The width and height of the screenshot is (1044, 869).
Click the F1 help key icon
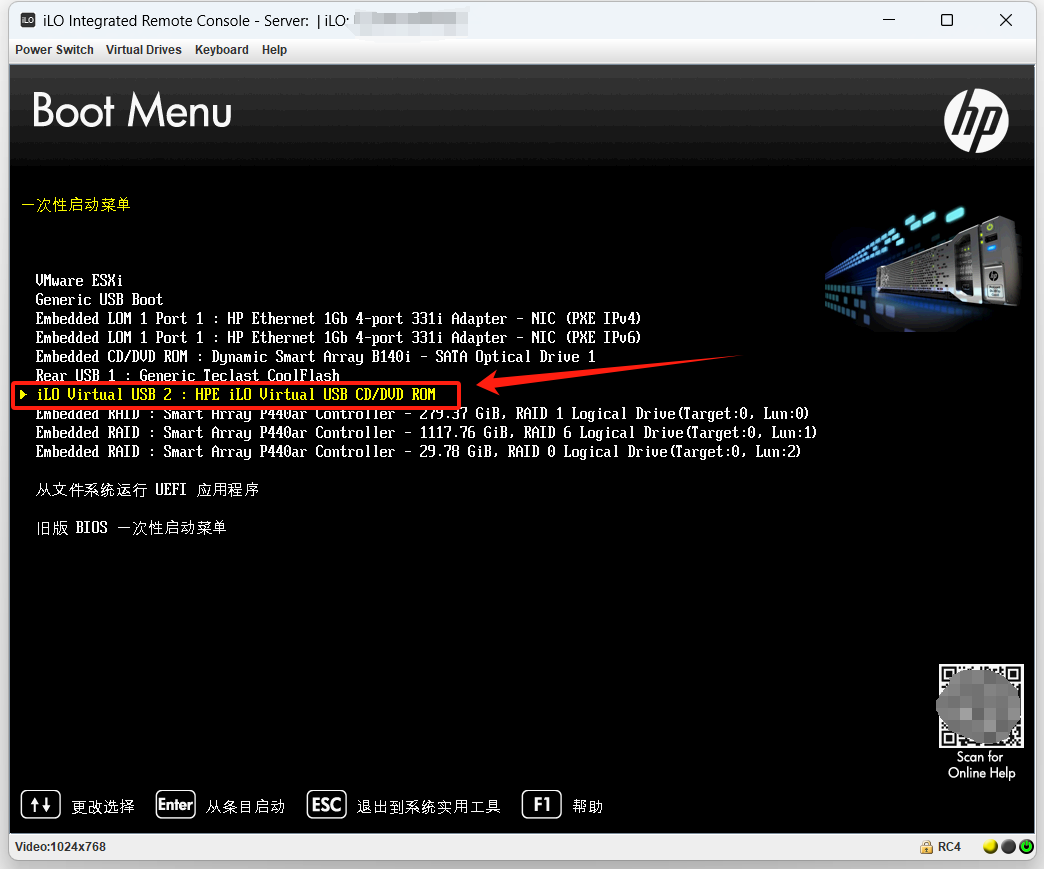point(541,804)
